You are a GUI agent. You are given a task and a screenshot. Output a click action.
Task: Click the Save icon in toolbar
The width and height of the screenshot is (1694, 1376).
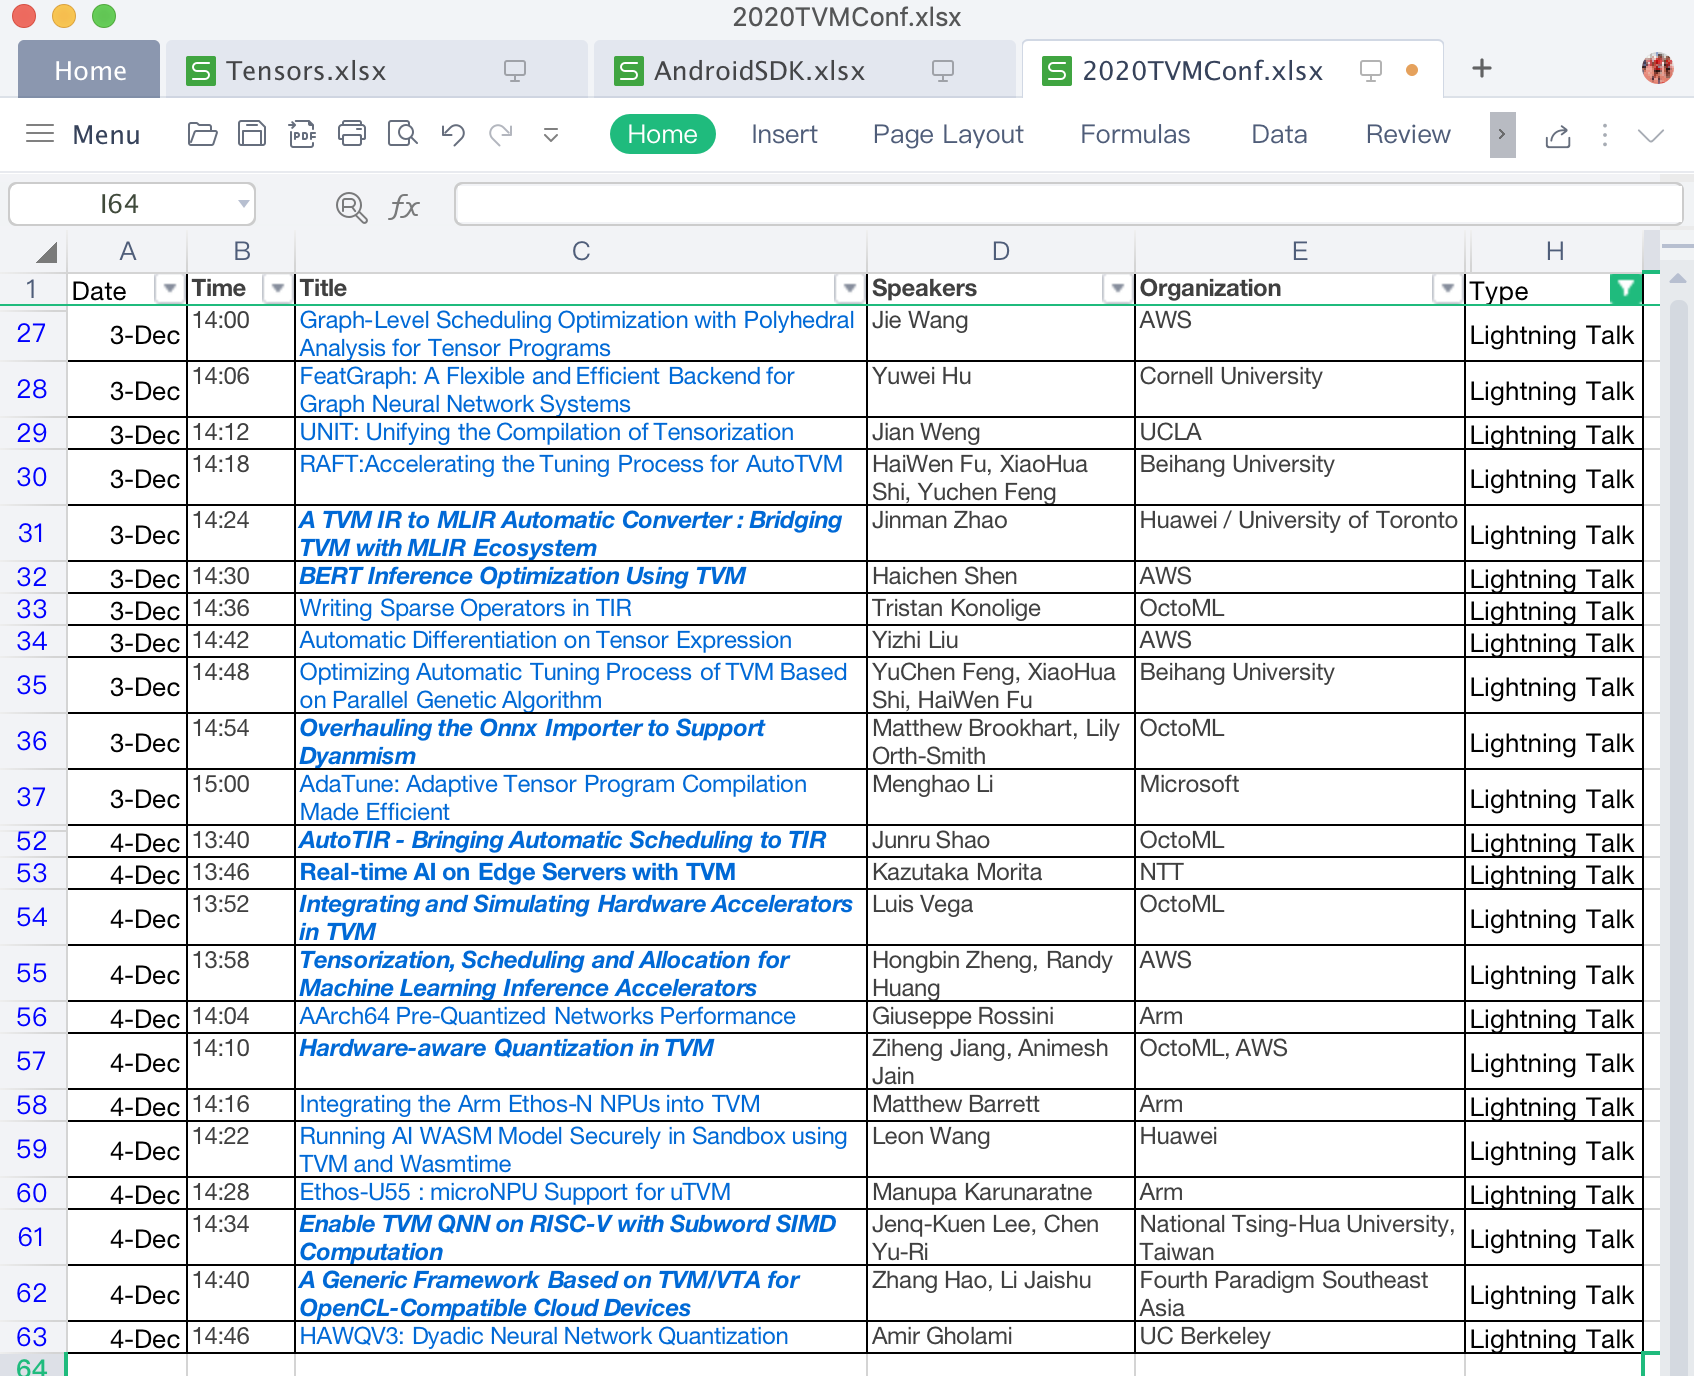[252, 134]
